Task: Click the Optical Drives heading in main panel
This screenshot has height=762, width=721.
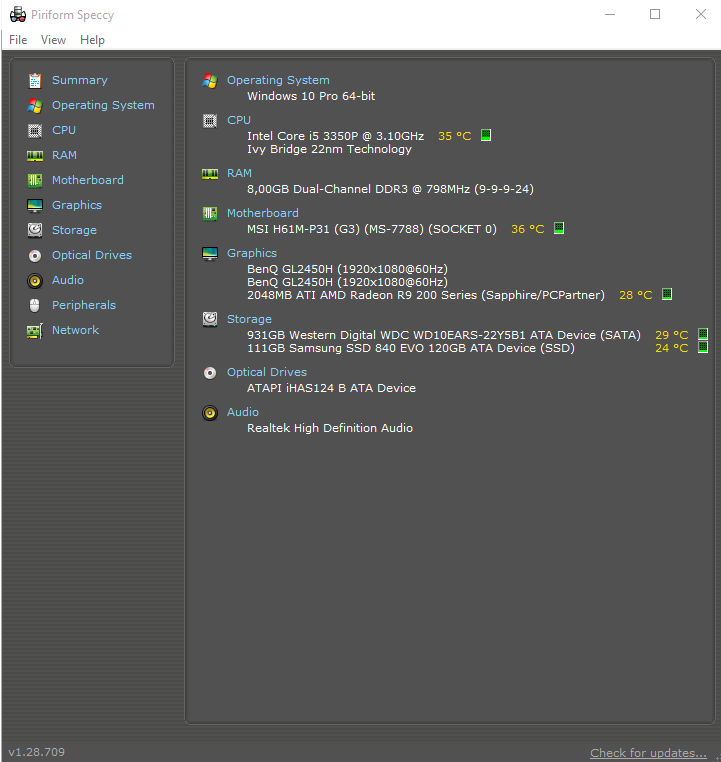Action: pos(267,372)
